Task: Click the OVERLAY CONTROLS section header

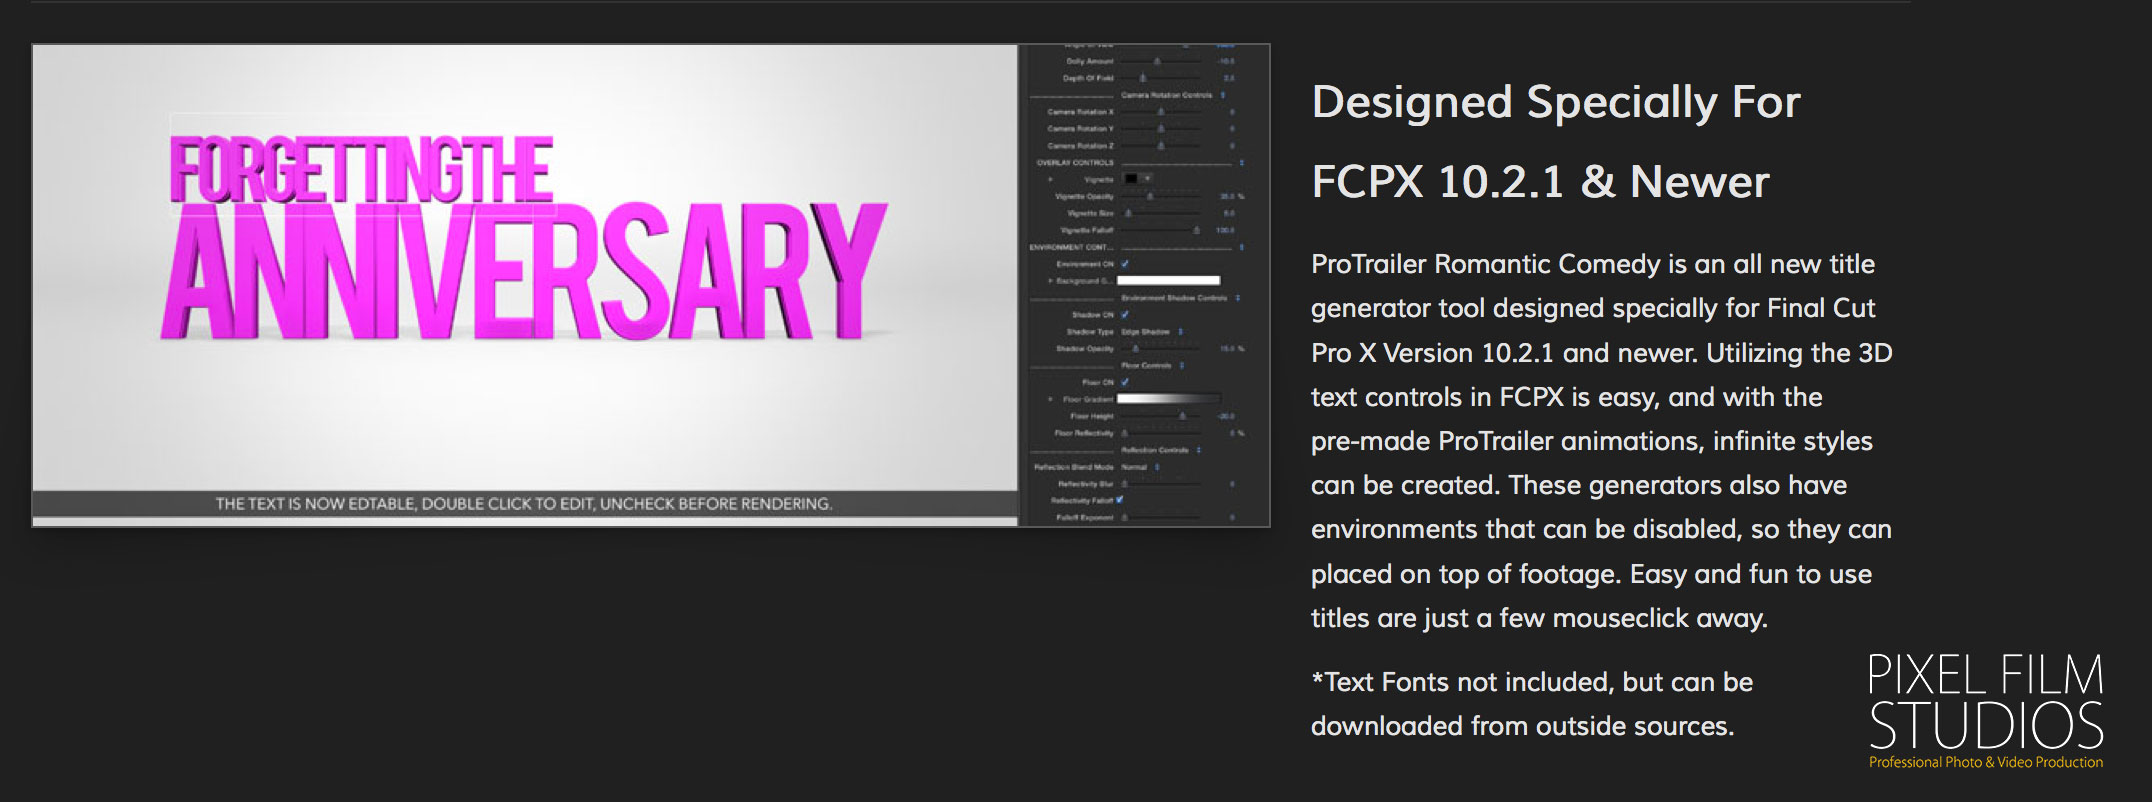Action: pyautogui.click(x=1075, y=162)
